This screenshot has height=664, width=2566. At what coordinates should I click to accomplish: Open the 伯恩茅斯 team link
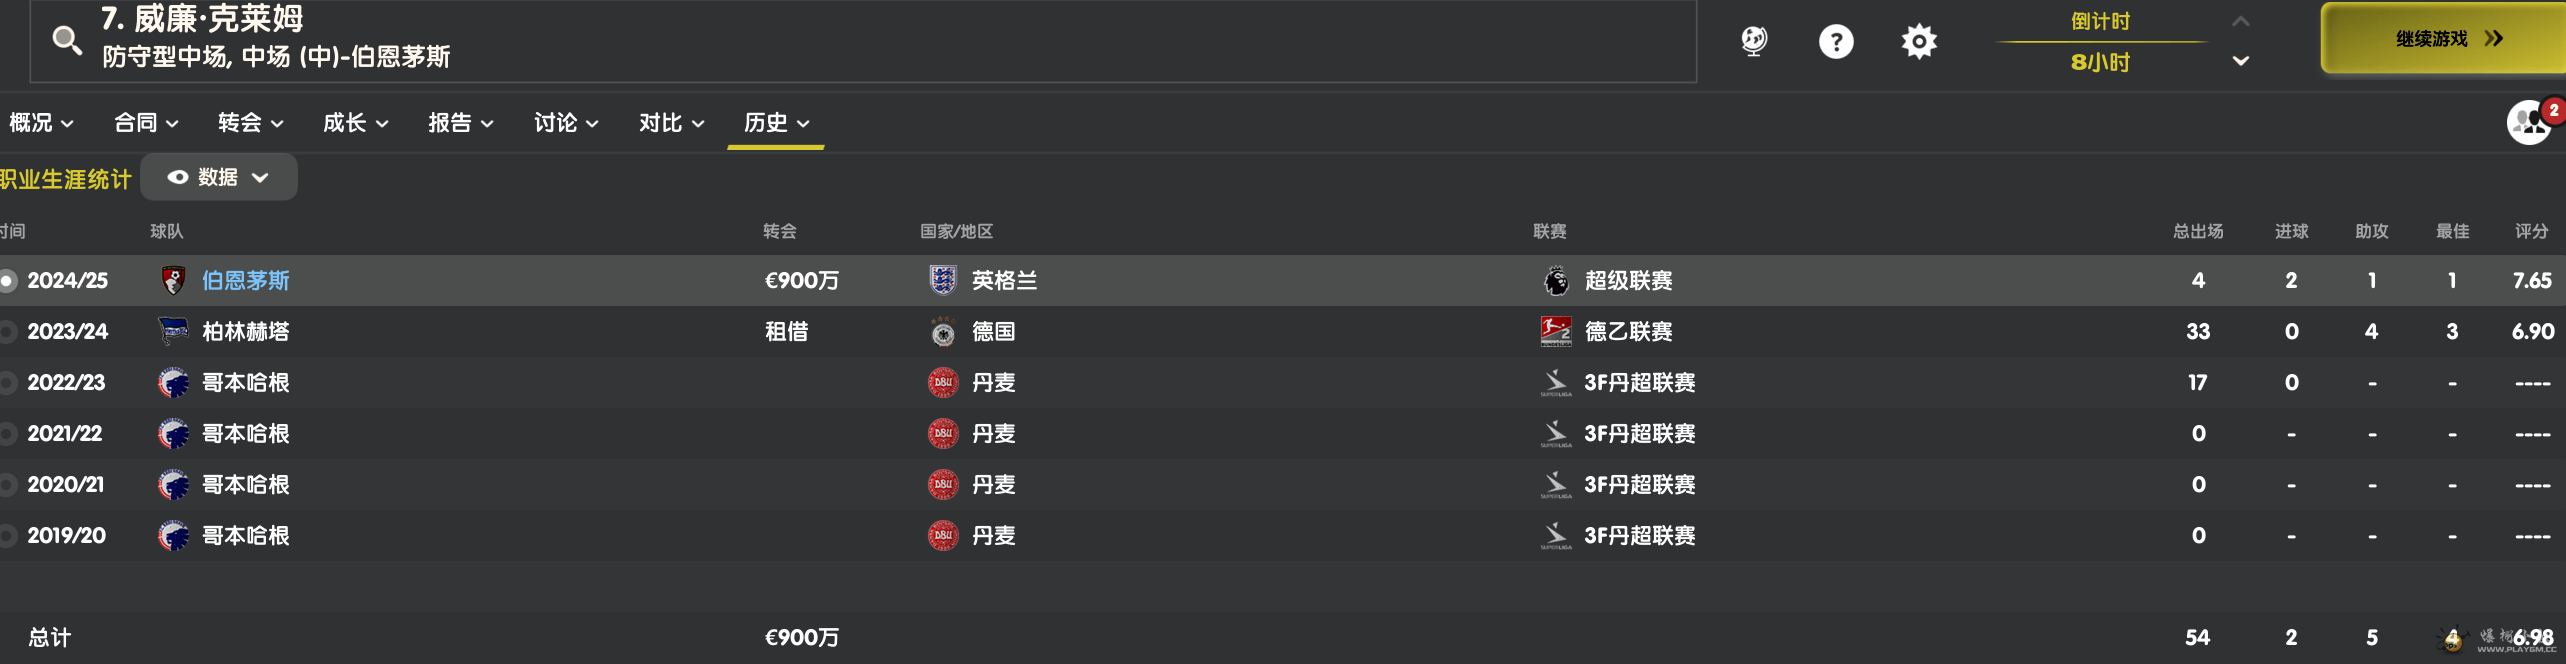[246, 280]
